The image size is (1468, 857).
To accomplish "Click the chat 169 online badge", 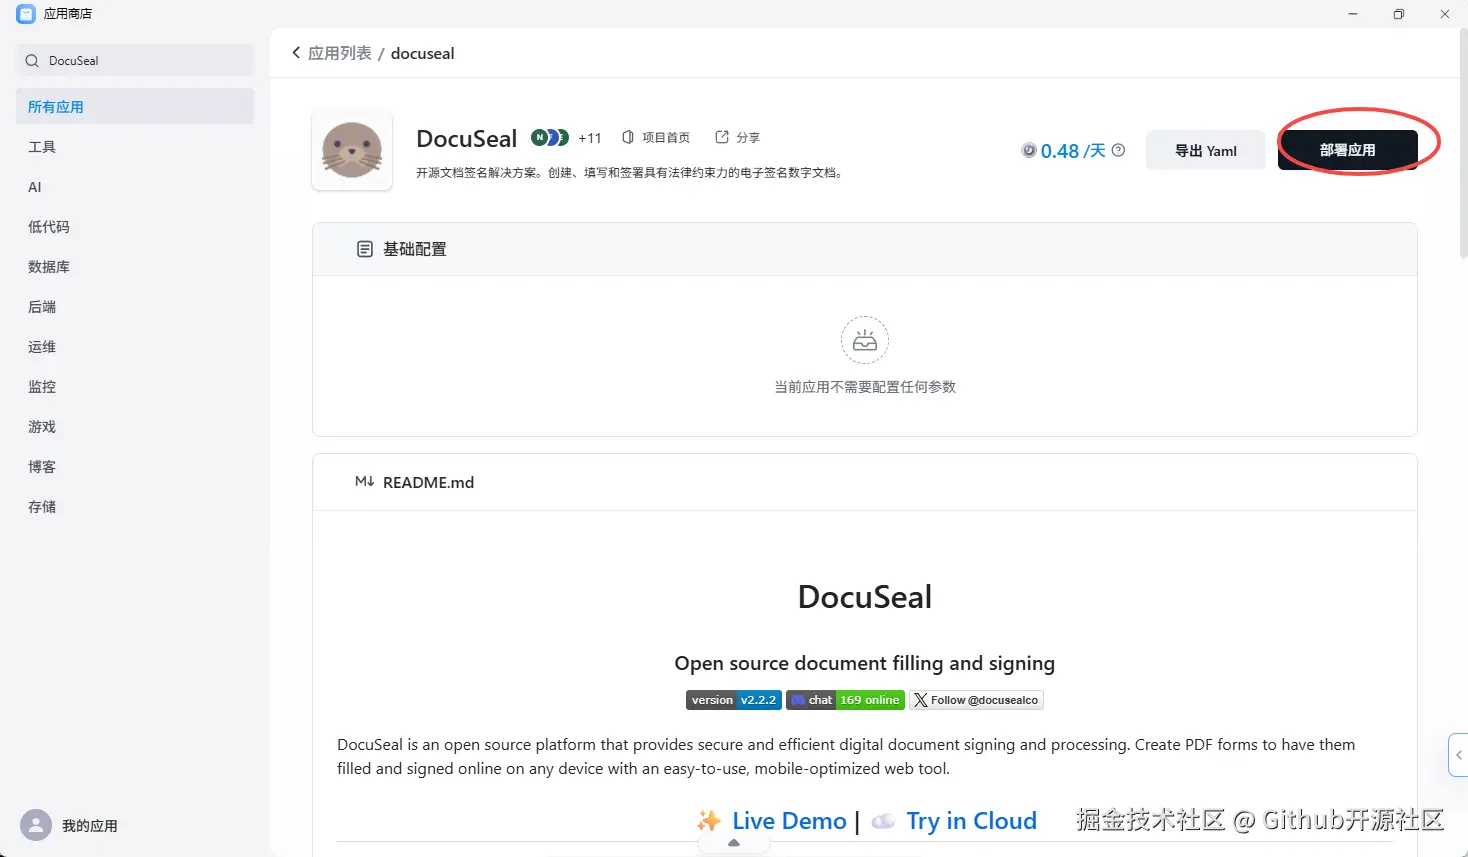I will [845, 700].
